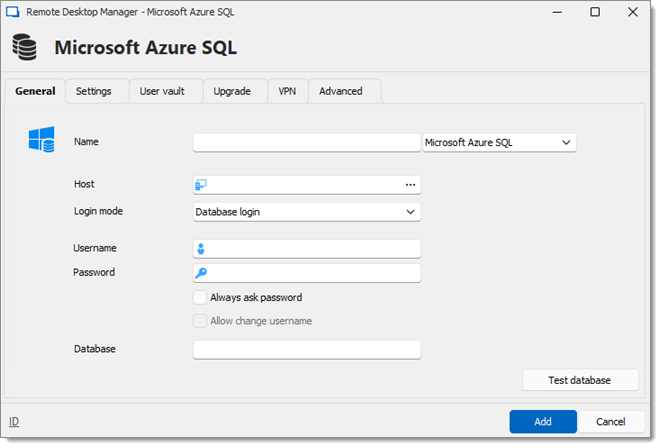This screenshot has height=448, width=661.
Task: Open the ID link at bottom left
Action: point(14,421)
